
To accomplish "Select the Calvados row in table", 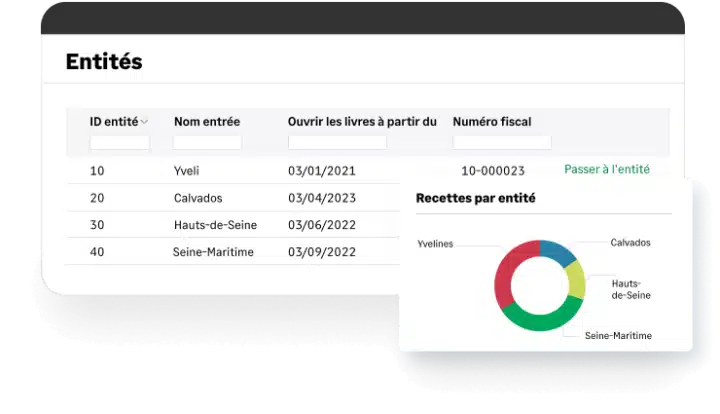I will (197, 198).
